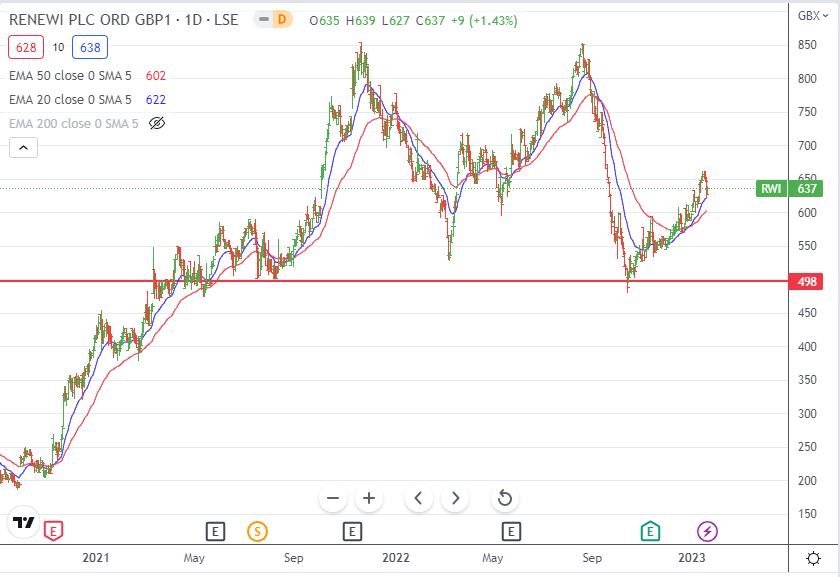Viewport: 840px width, 577px height.
Task: Click the RWI symbol price tag
Action: pyautogui.click(x=771, y=189)
